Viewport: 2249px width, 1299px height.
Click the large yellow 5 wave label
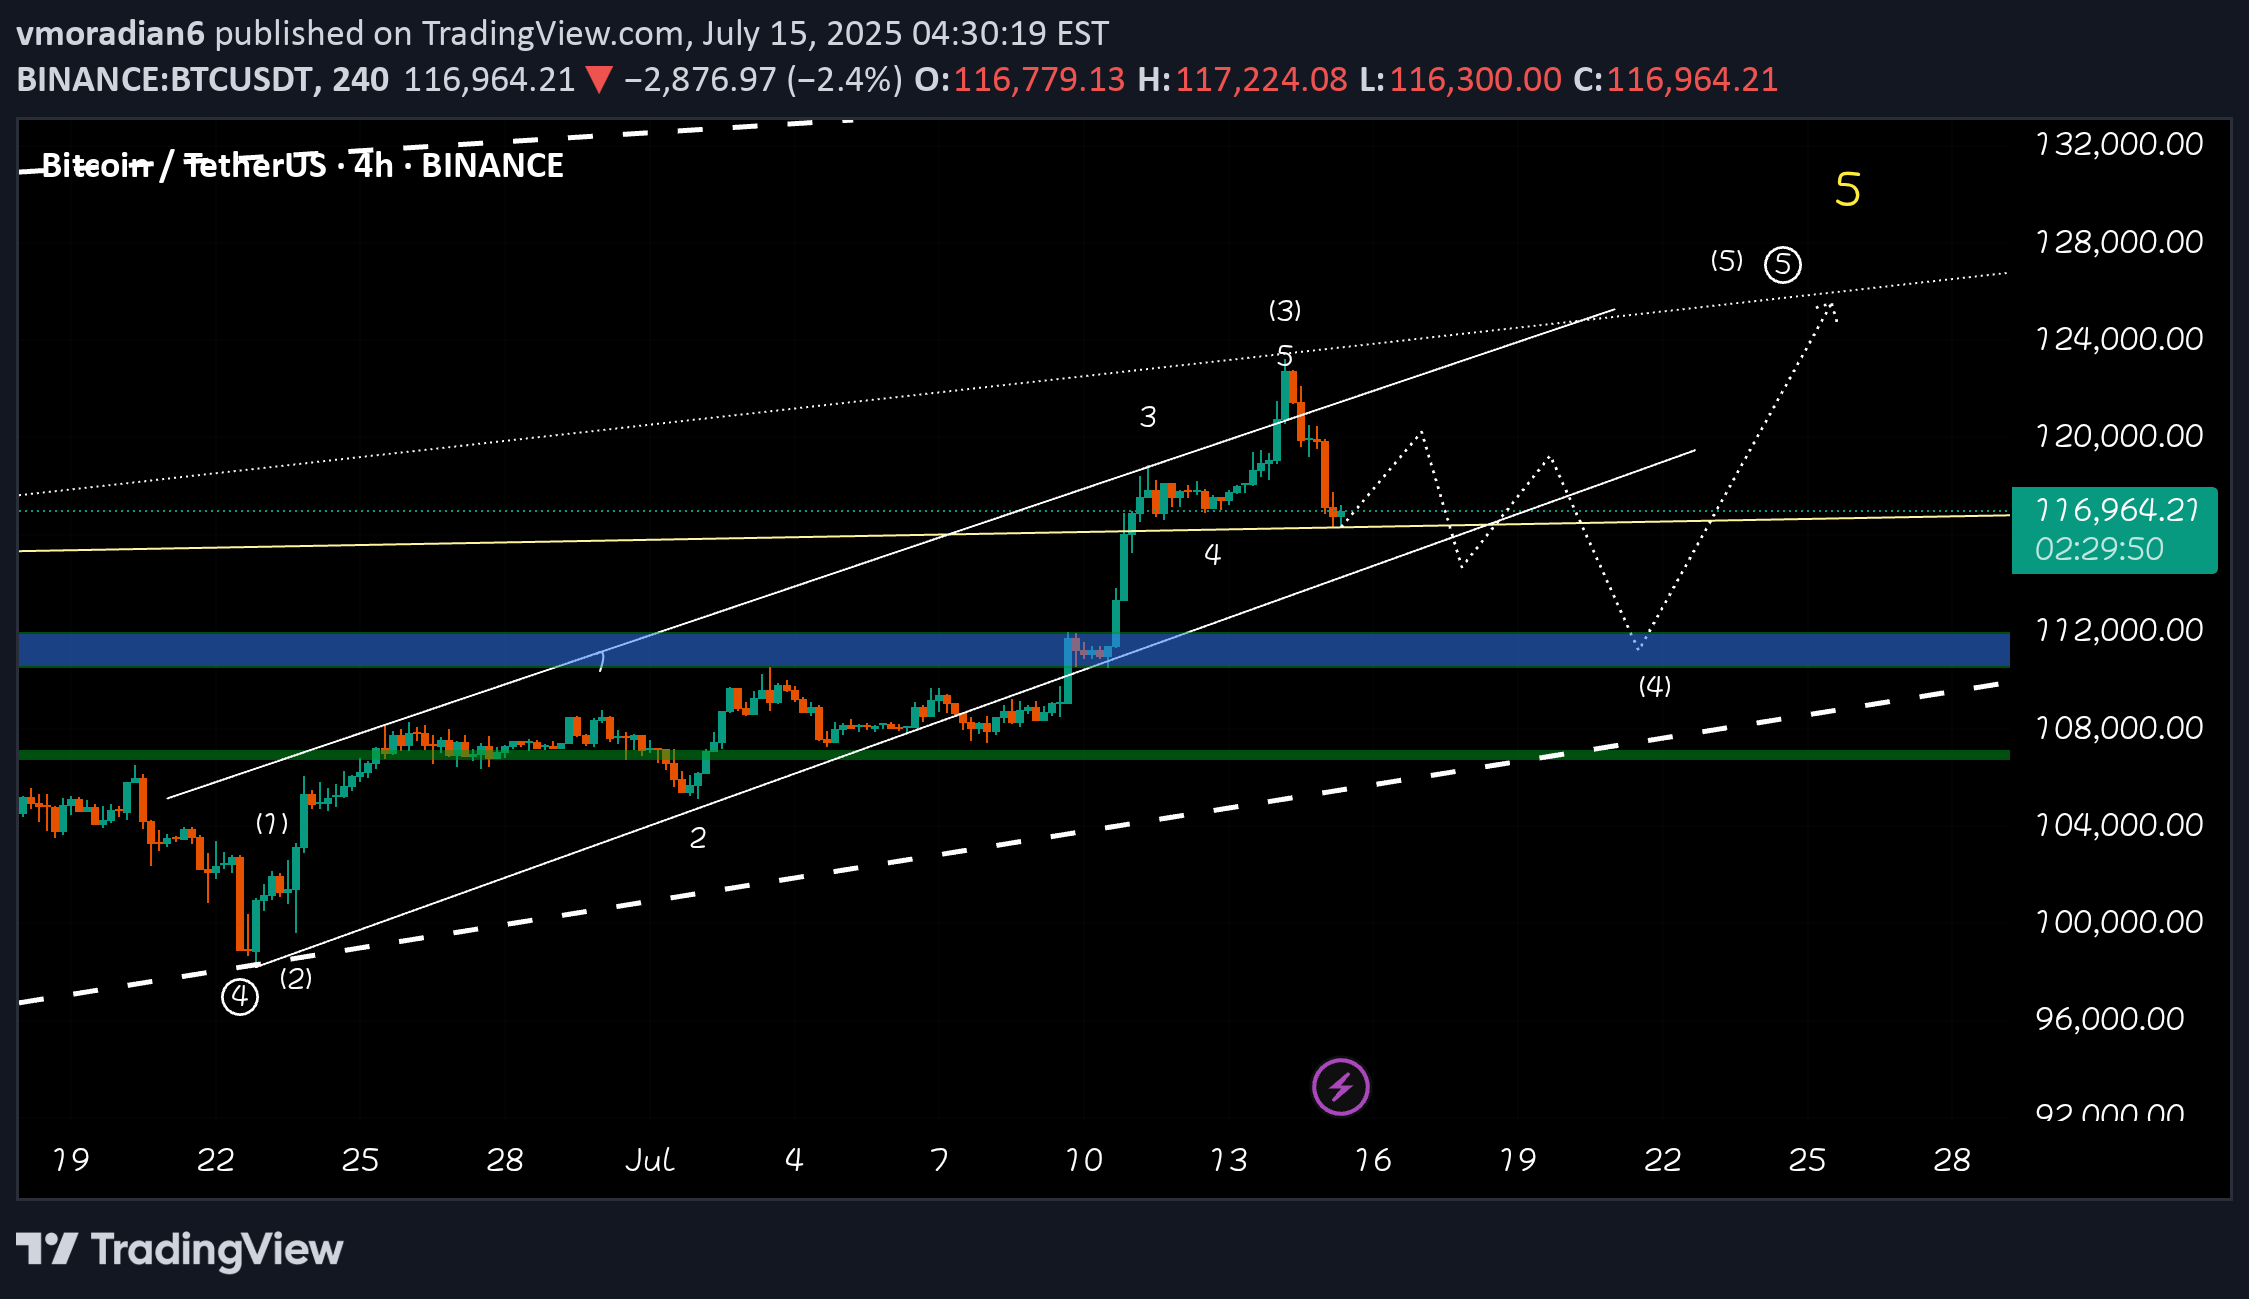1847,189
